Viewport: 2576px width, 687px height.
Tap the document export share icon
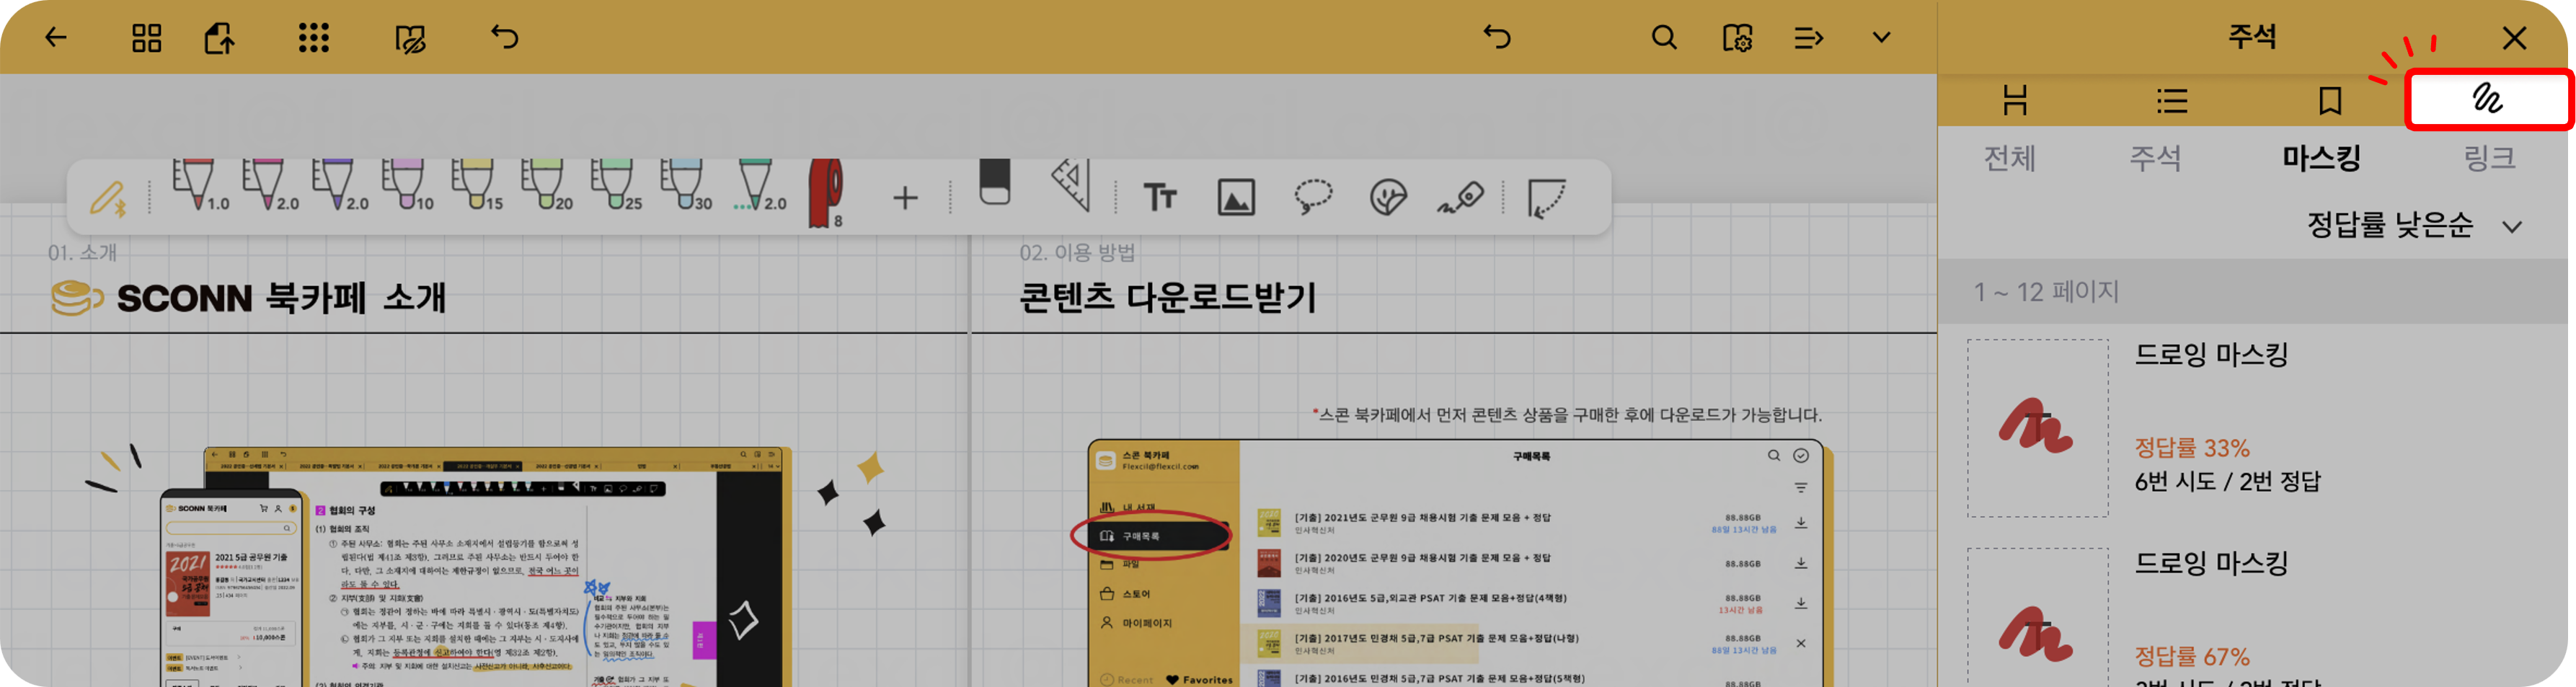pyautogui.click(x=219, y=38)
